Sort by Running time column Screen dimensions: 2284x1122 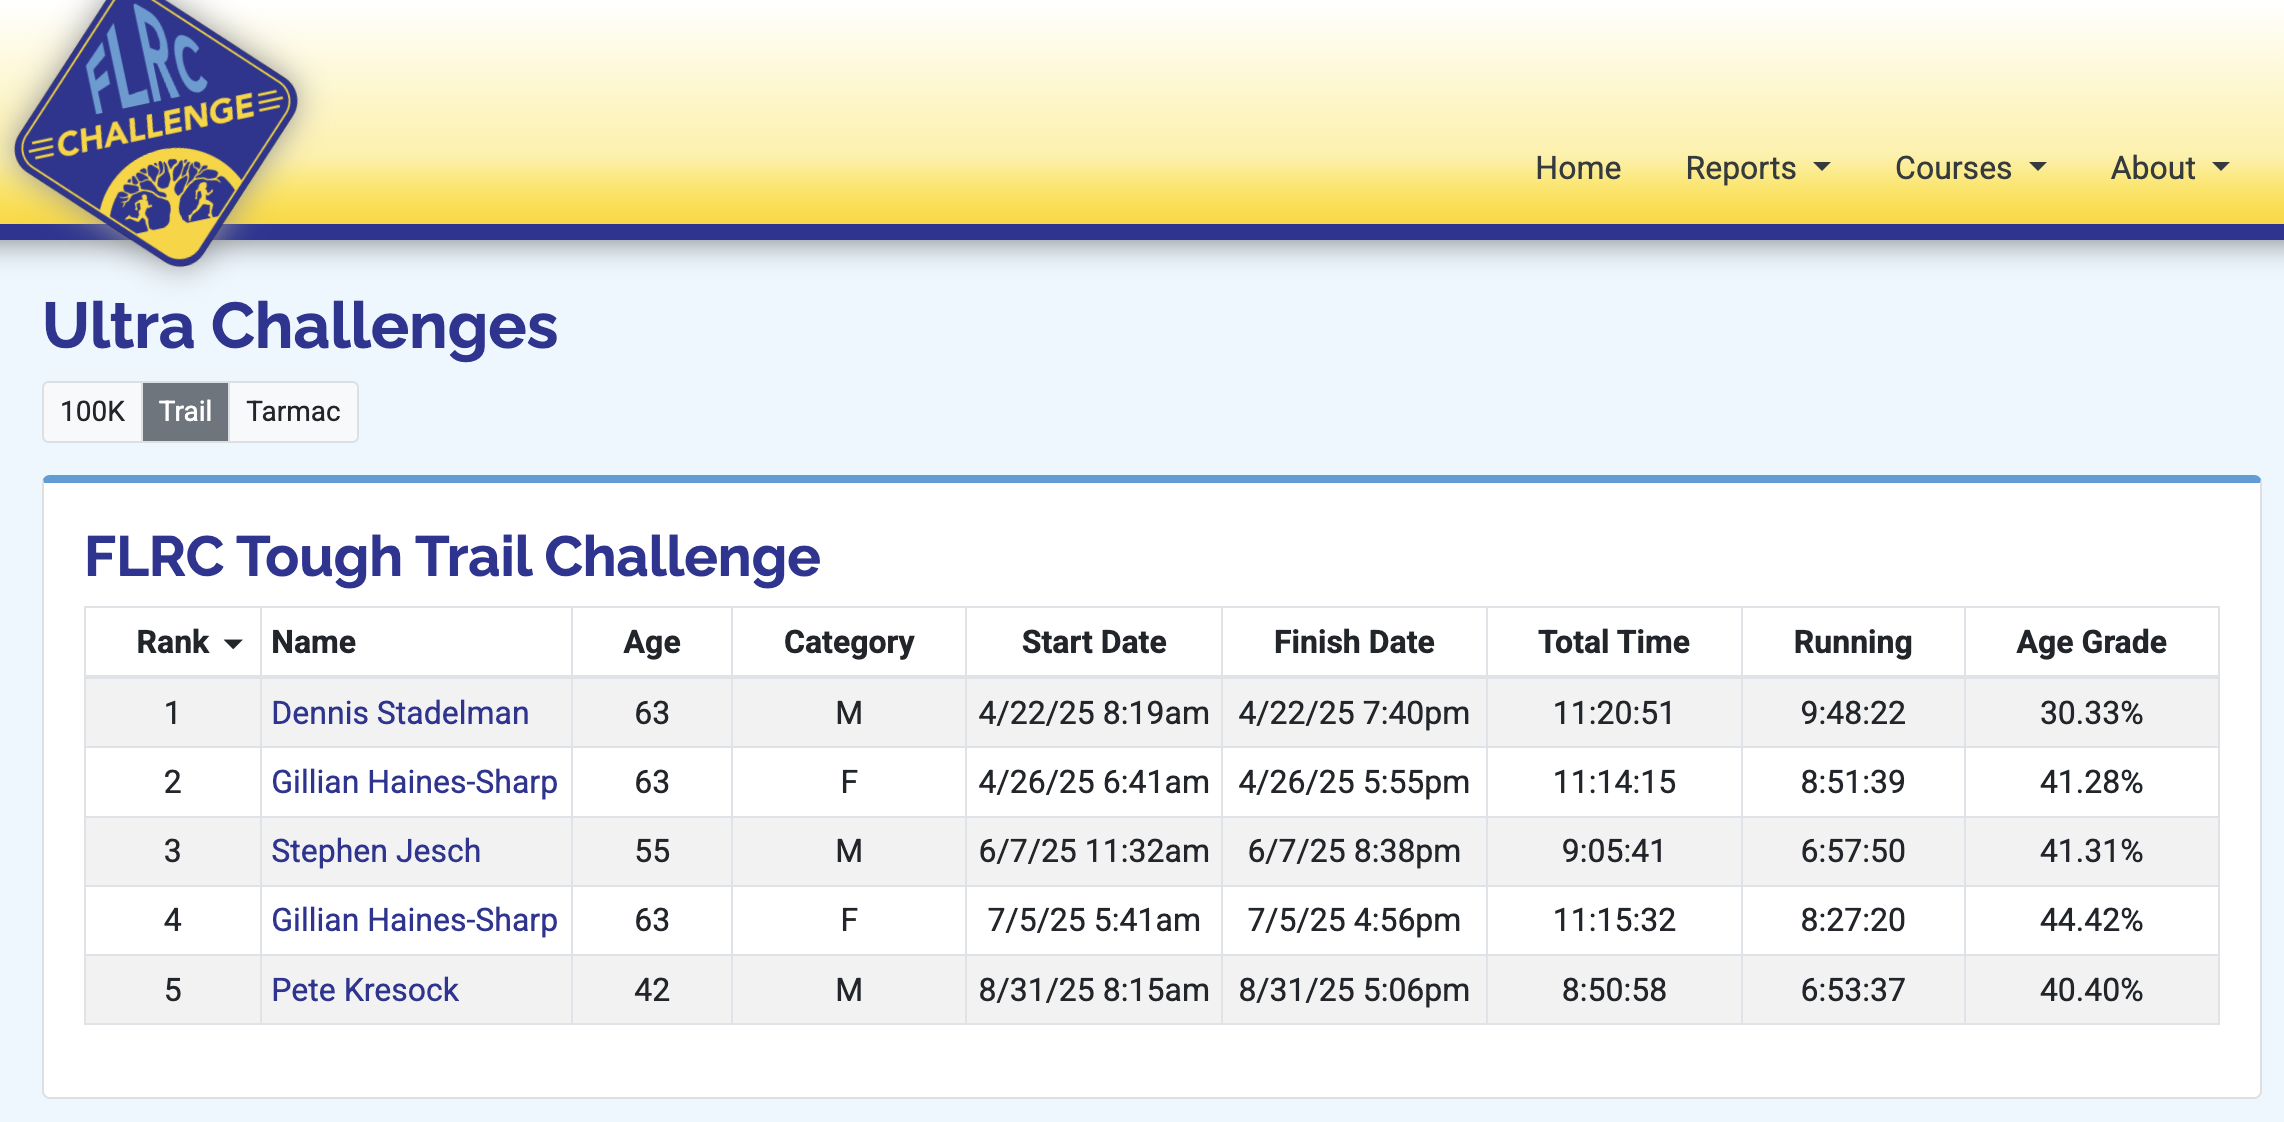tap(1853, 642)
